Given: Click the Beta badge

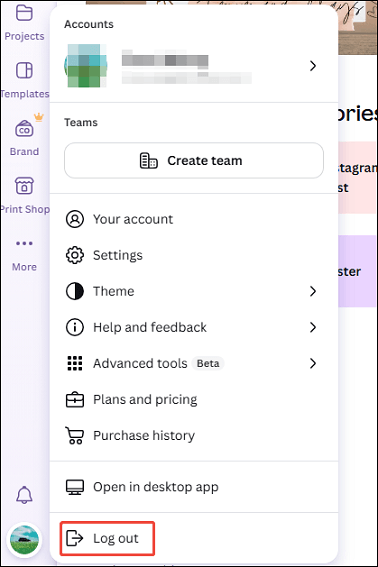Looking at the screenshot, I should tap(208, 363).
